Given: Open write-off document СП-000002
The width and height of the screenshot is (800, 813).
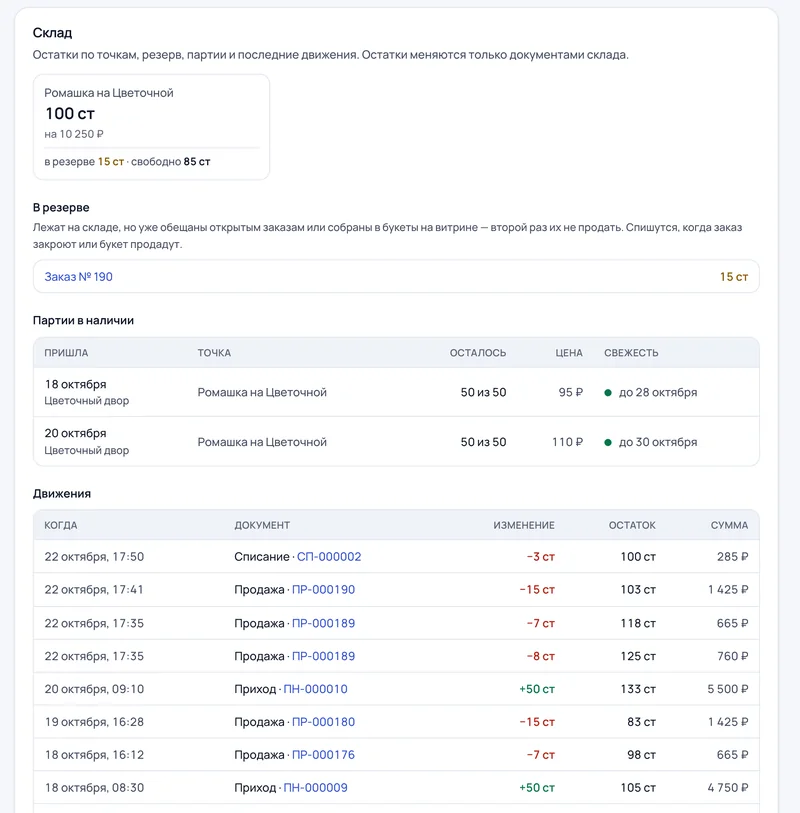Looking at the screenshot, I should tap(329, 557).
